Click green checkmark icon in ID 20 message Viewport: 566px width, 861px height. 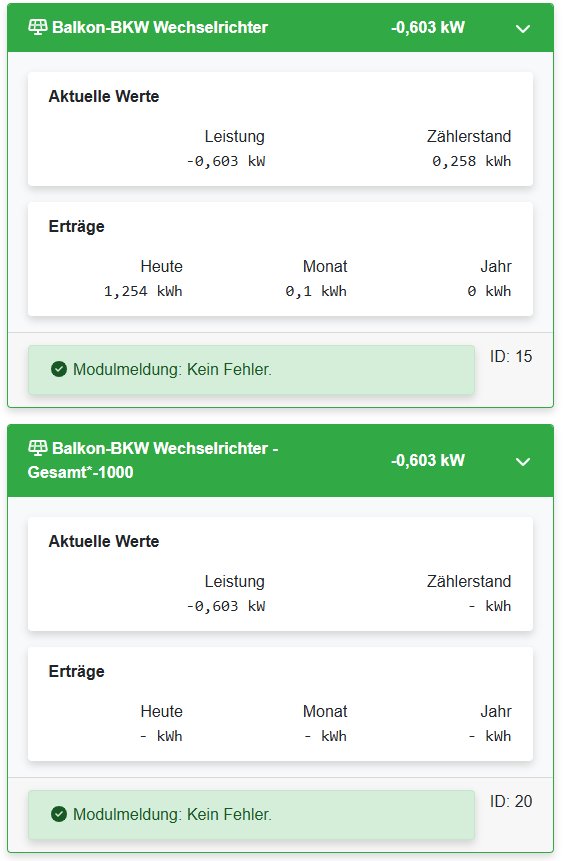pos(59,814)
